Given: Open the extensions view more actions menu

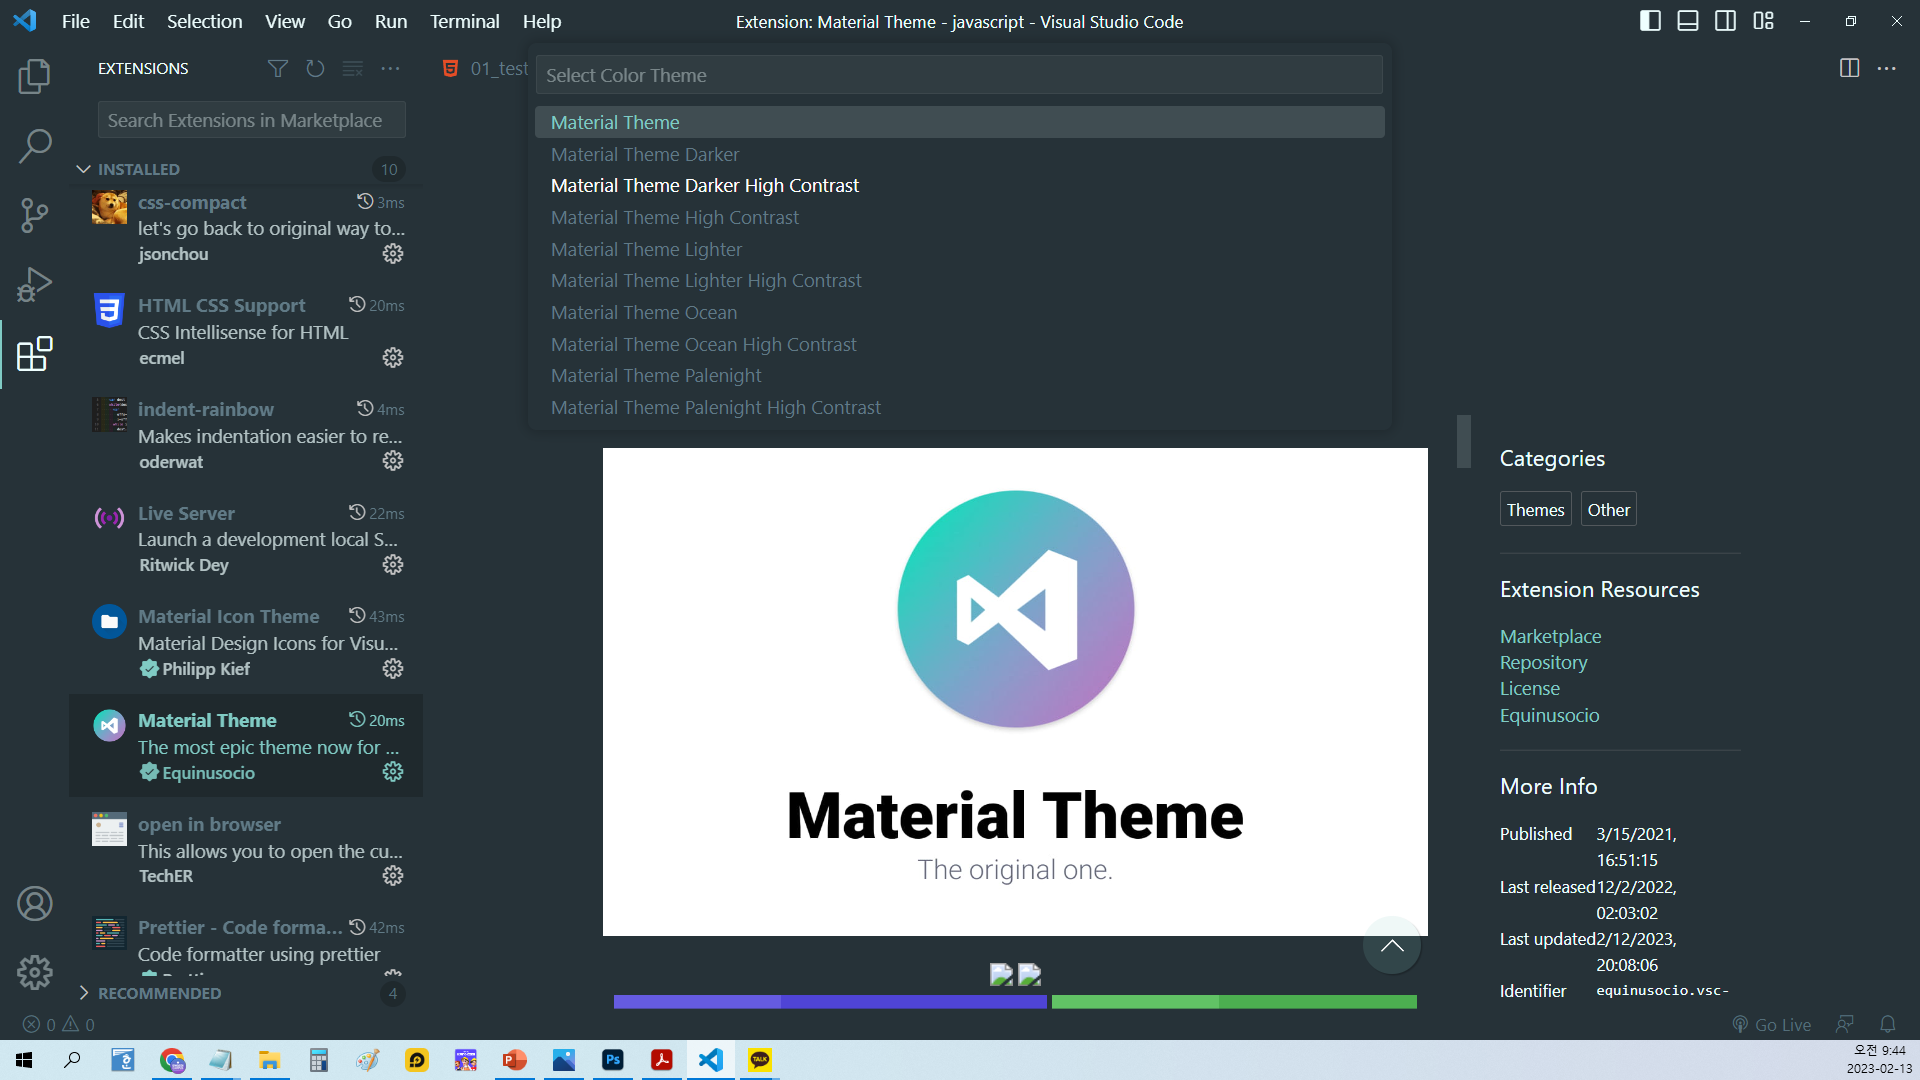Looking at the screenshot, I should [x=391, y=68].
